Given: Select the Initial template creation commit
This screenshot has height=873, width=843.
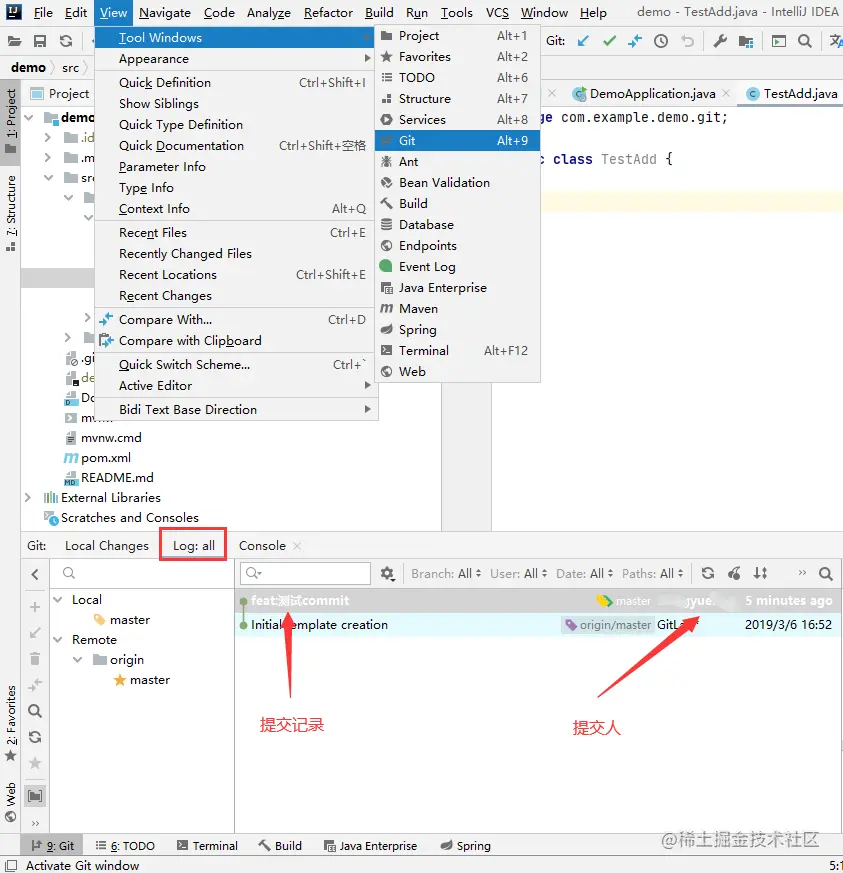Looking at the screenshot, I should (538, 625).
